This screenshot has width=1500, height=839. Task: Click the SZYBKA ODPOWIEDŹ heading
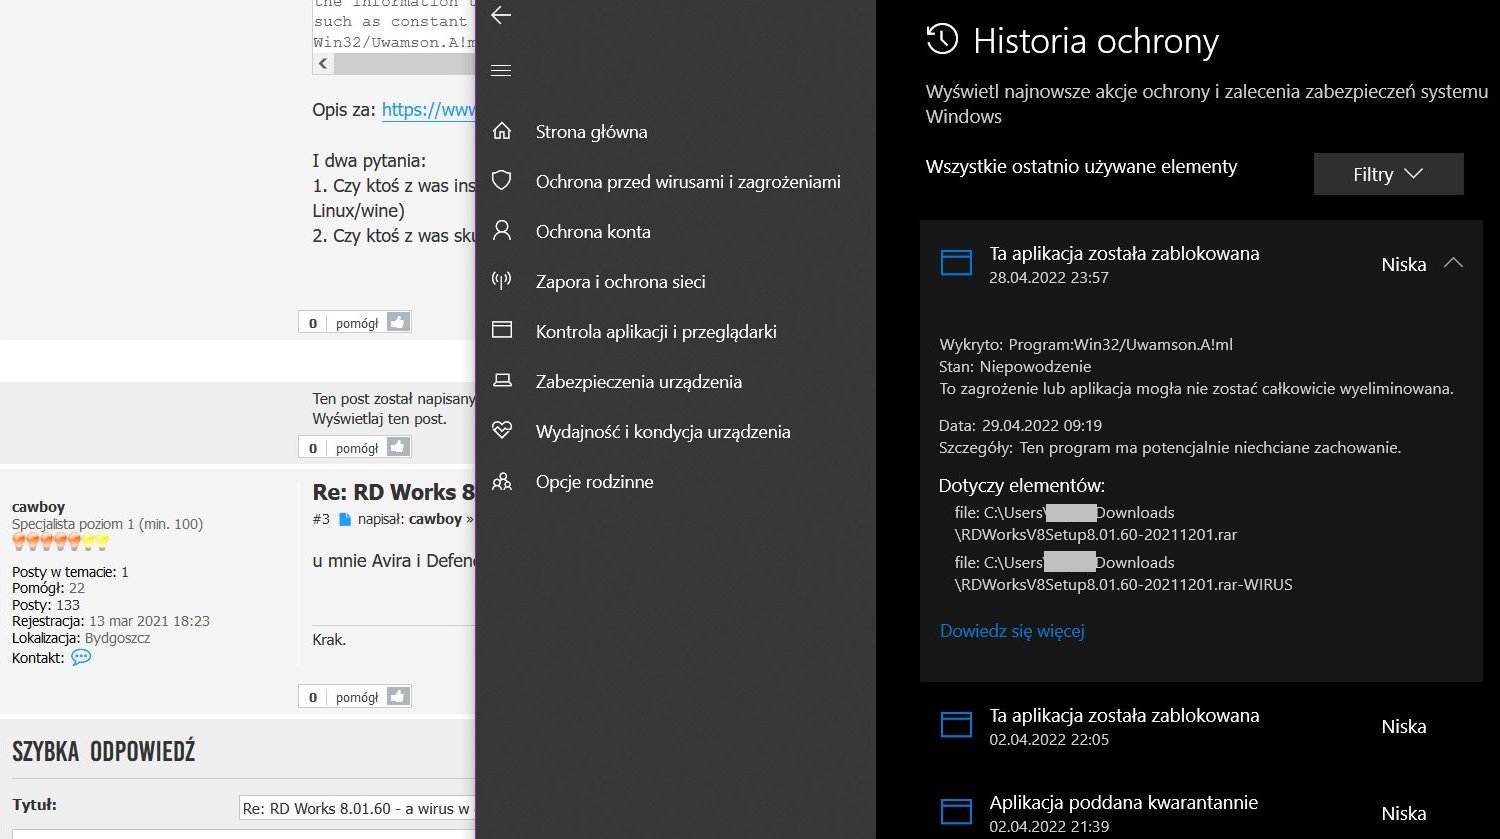coord(103,752)
